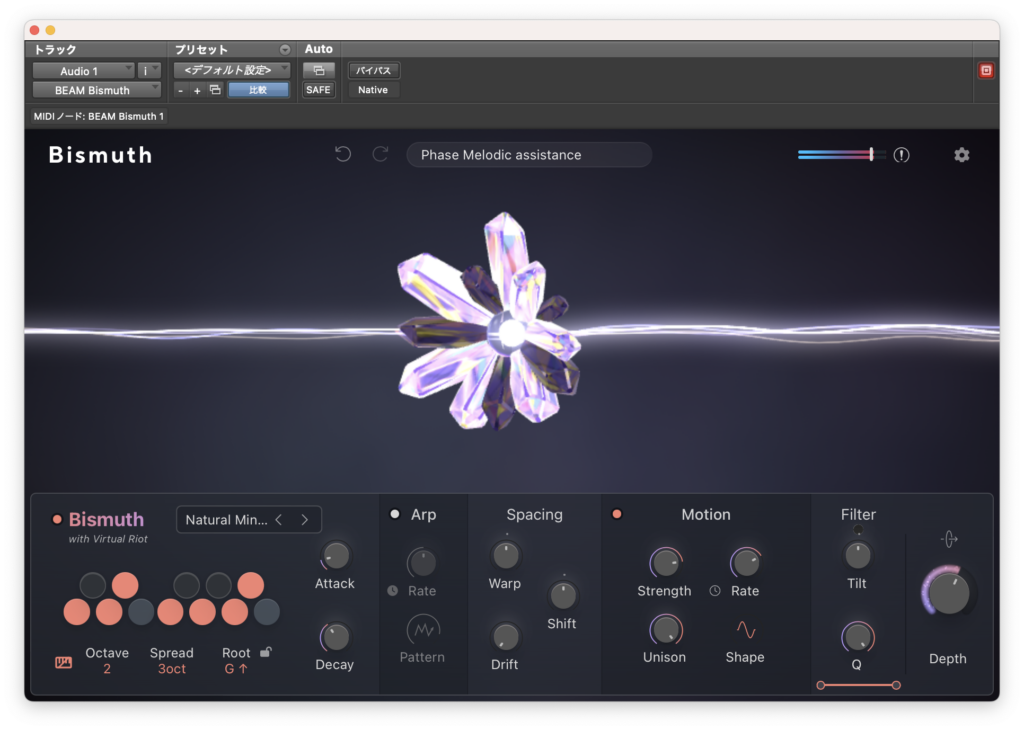Open the プリセット menu circle arrow
The width and height of the screenshot is (1024, 730).
pos(285,50)
